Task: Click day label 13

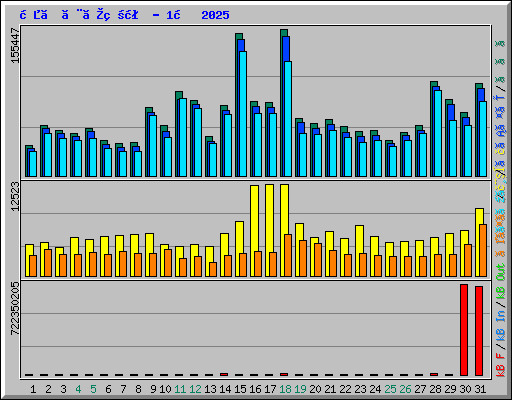Action: point(210,389)
